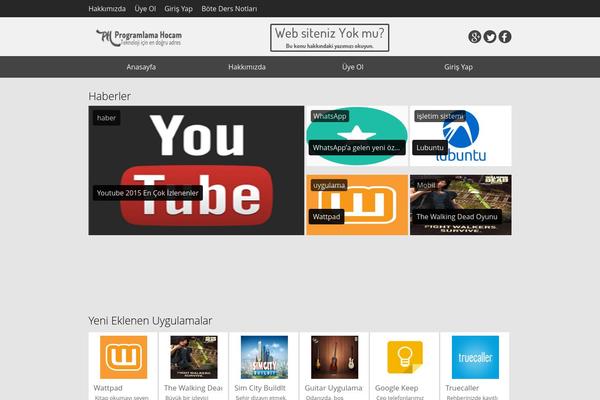Open 'WhatsApp'a gelen yeni öz...' headline
The image size is (600, 400).
(357, 148)
